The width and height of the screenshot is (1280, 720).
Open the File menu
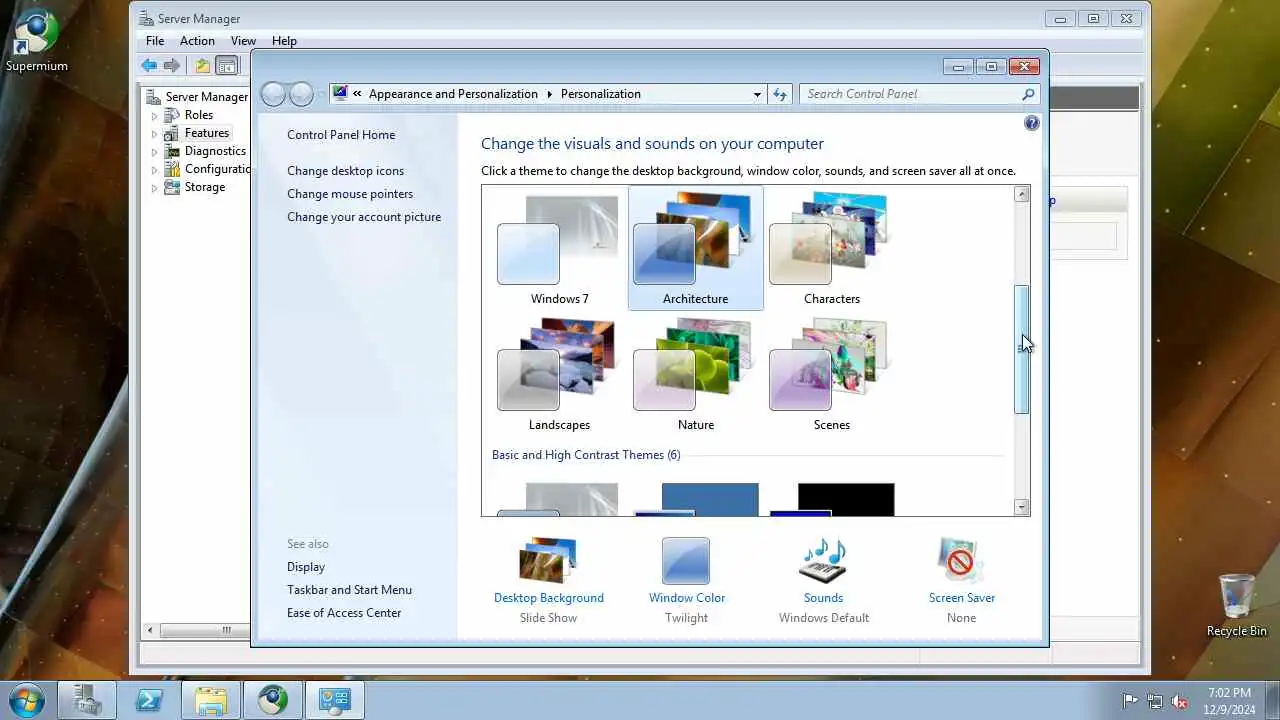pyautogui.click(x=155, y=41)
